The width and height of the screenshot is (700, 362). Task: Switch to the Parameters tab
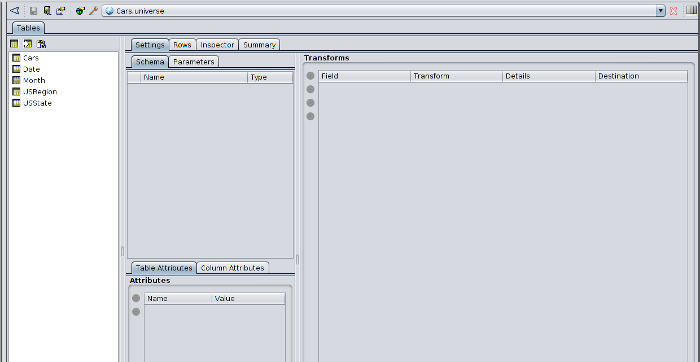tap(194, 62)
